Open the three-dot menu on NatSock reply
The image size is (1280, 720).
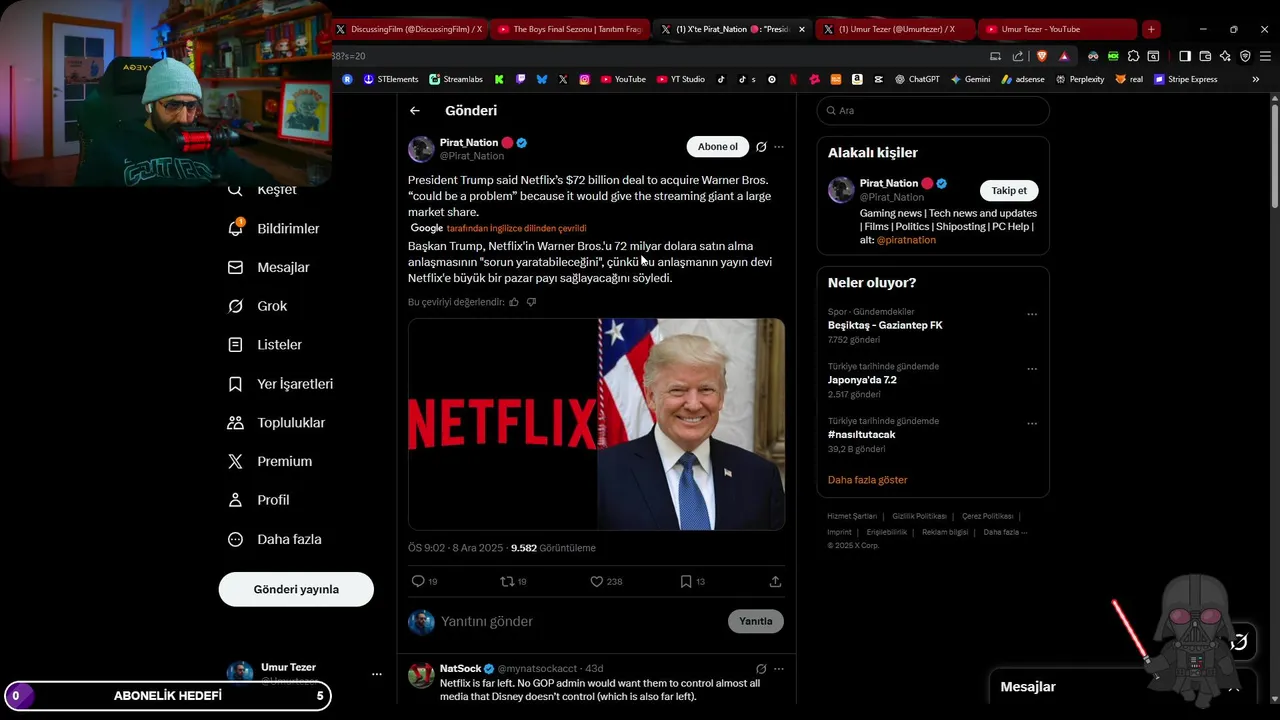779,669
